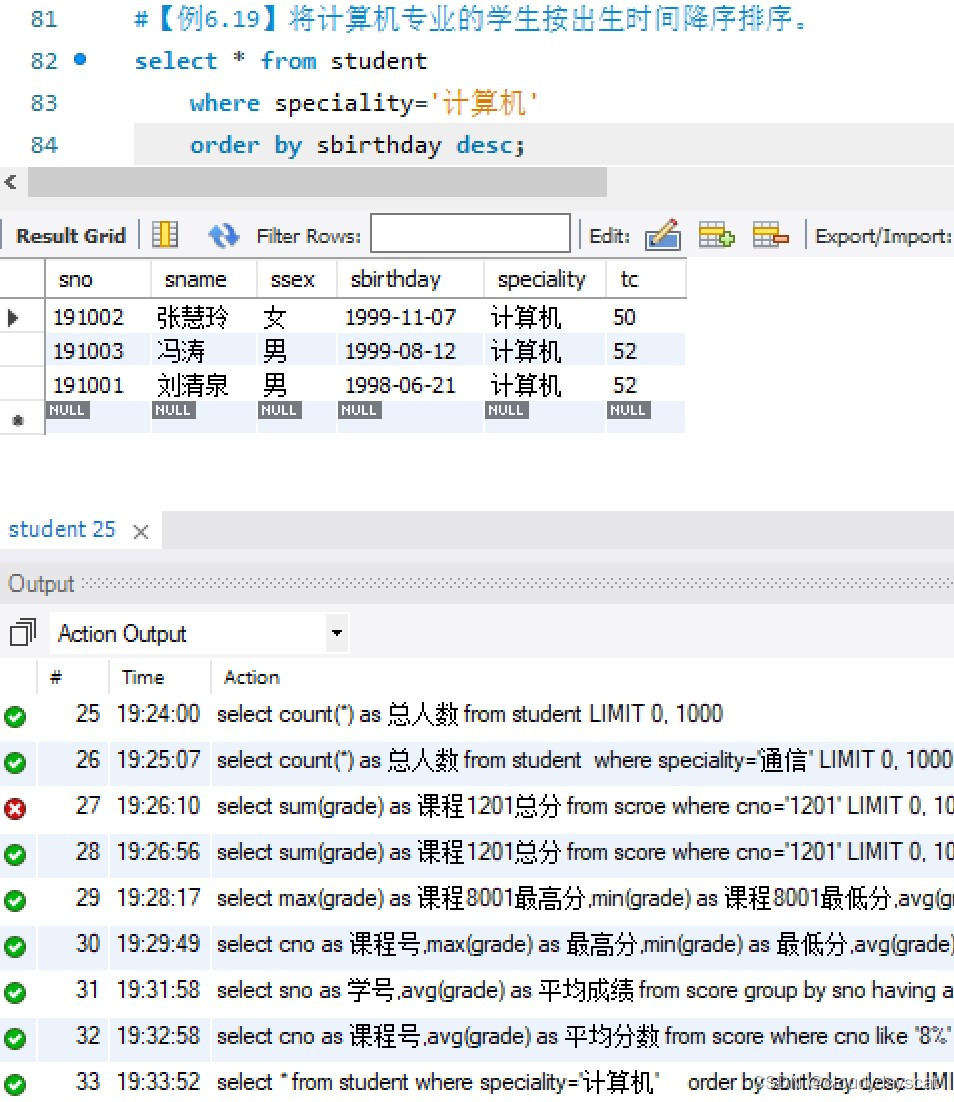Click inside the Filter Rows input box

pos(469,234)
